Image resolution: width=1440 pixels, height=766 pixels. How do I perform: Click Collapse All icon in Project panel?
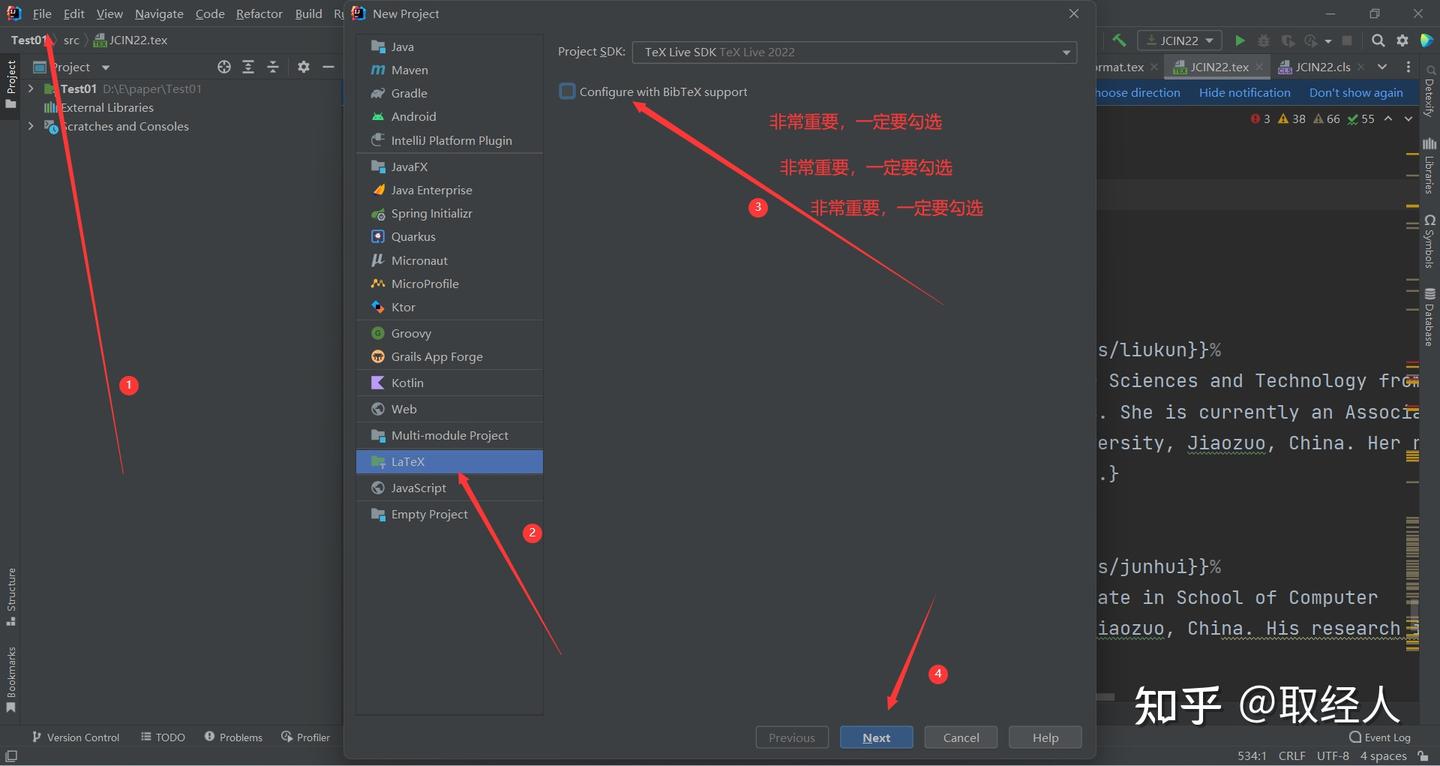[272, 67]
